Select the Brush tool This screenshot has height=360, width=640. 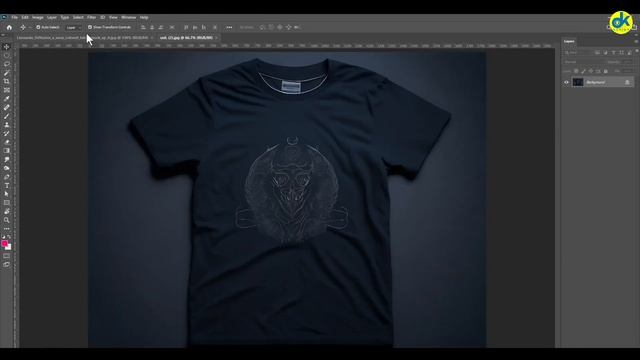click(7, 116)
